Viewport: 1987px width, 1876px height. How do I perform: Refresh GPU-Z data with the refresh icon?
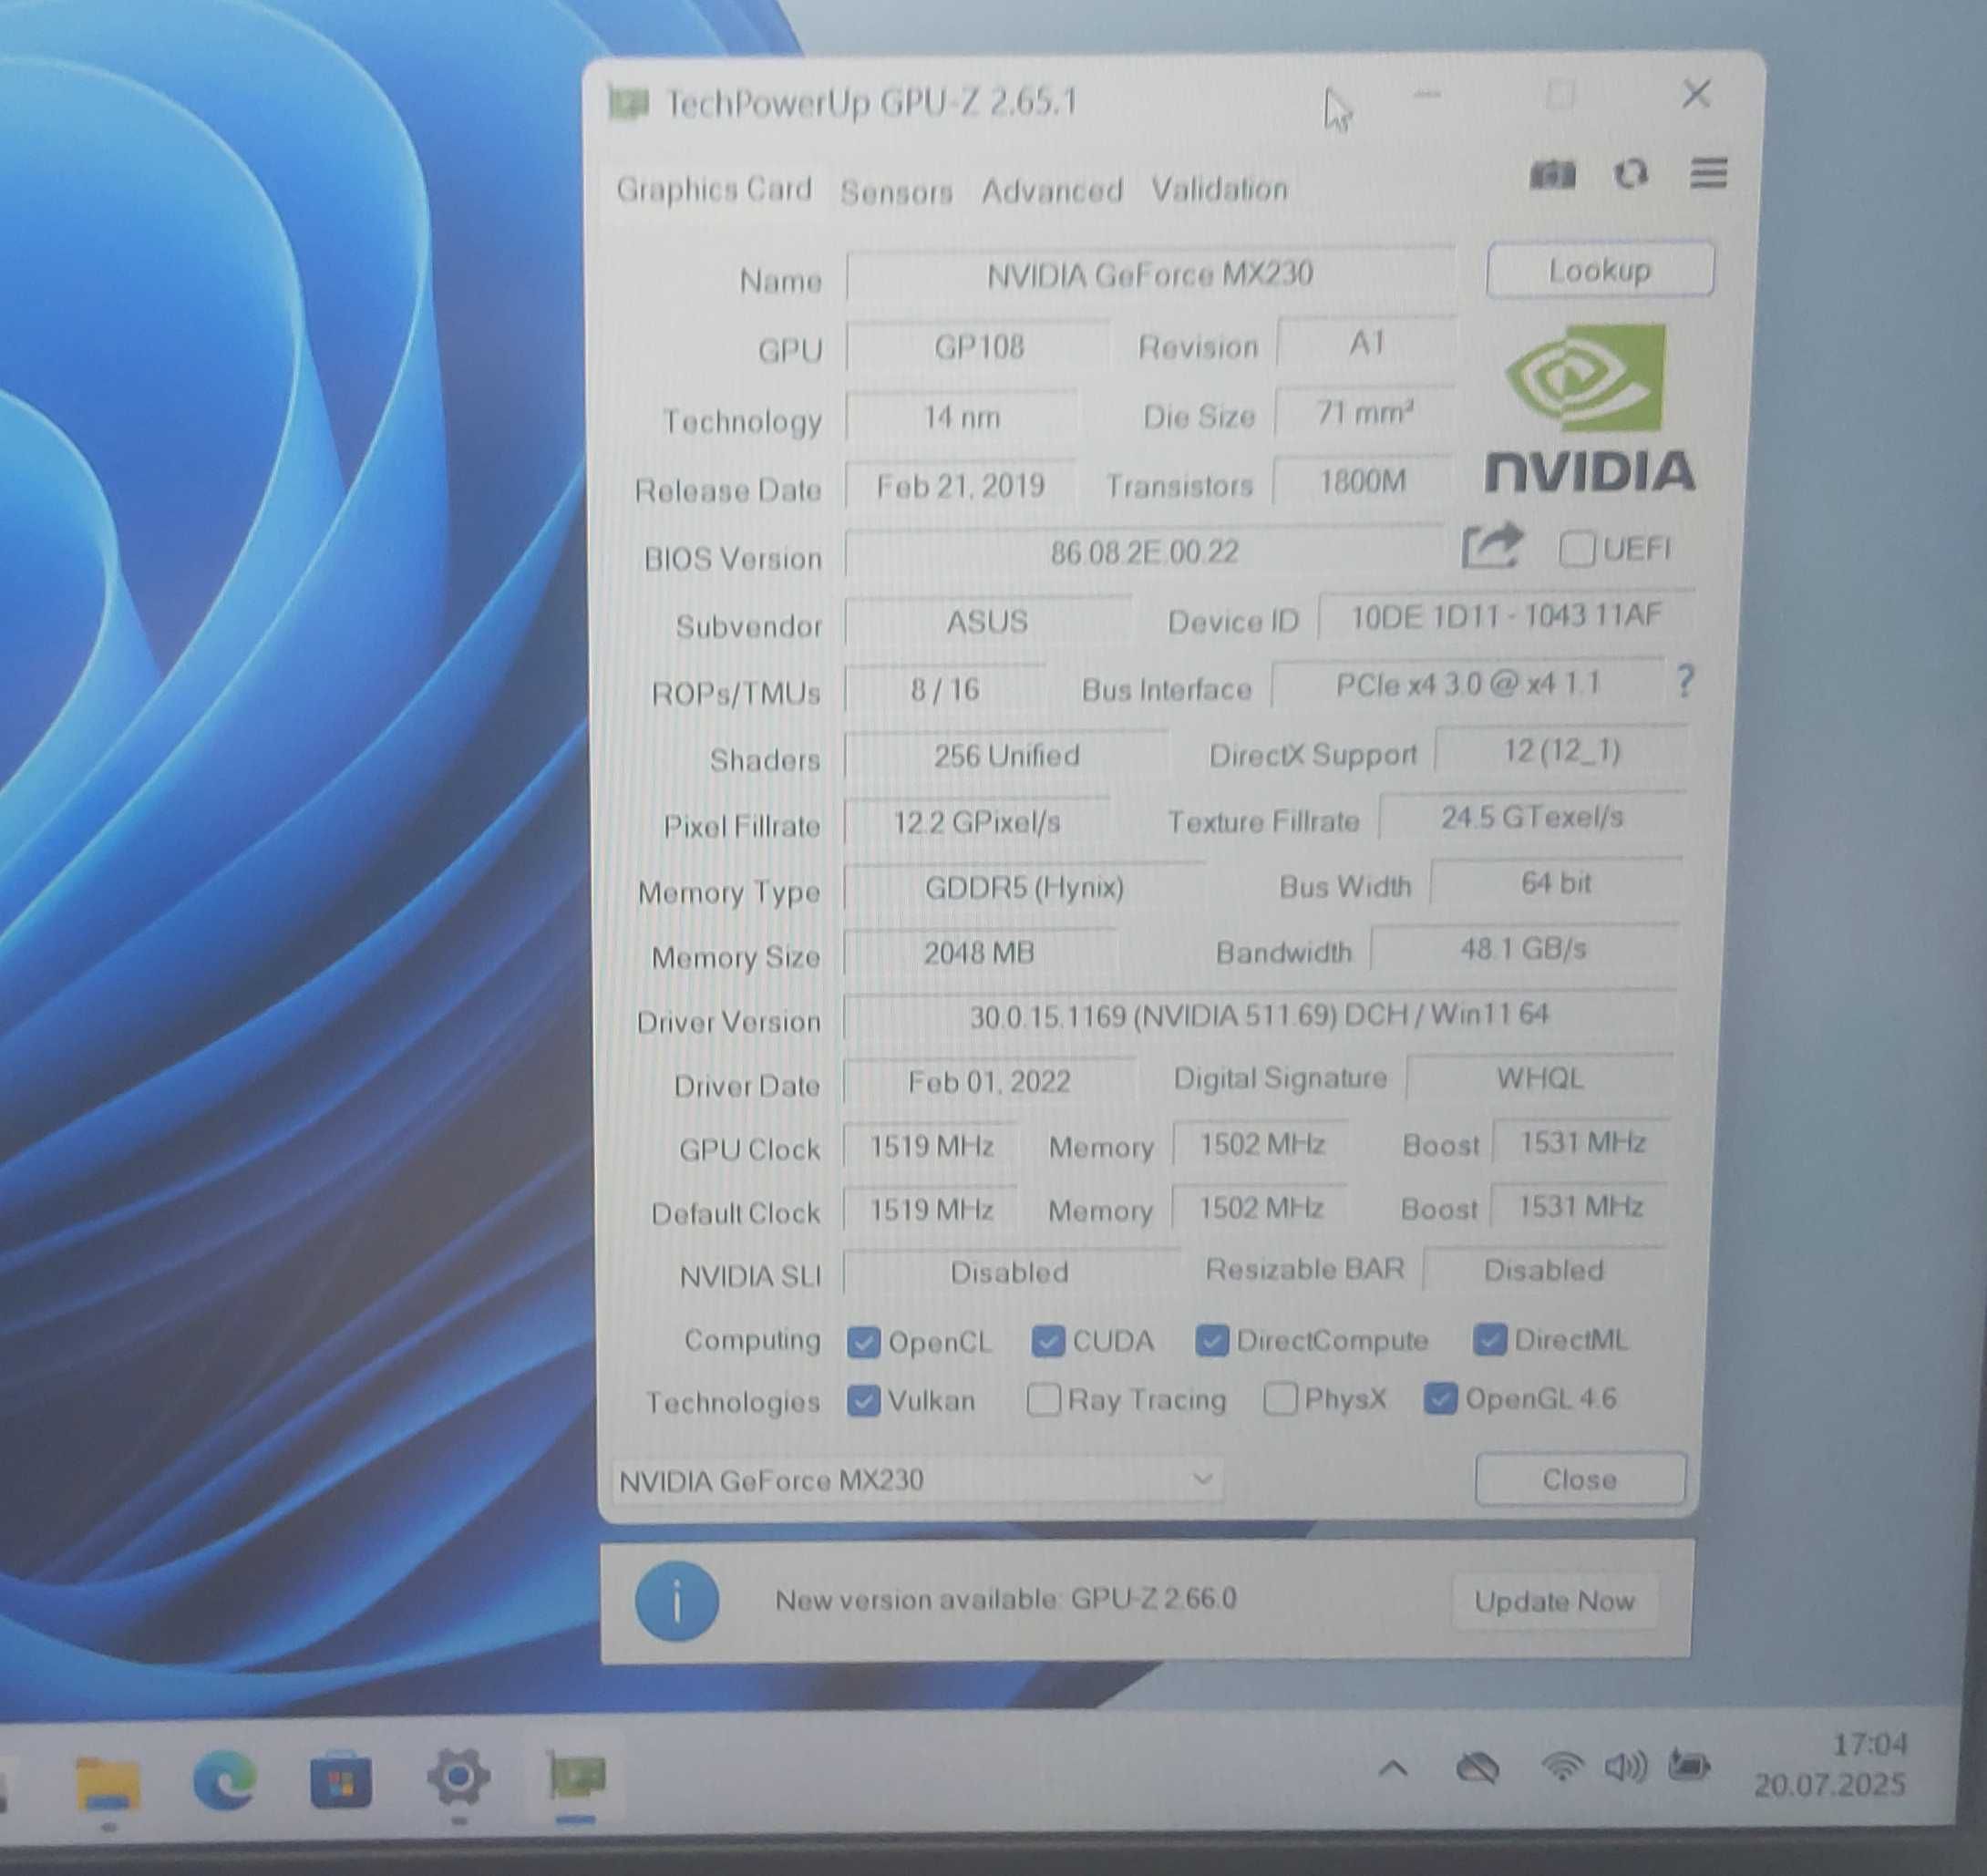tap(1631, 174)
